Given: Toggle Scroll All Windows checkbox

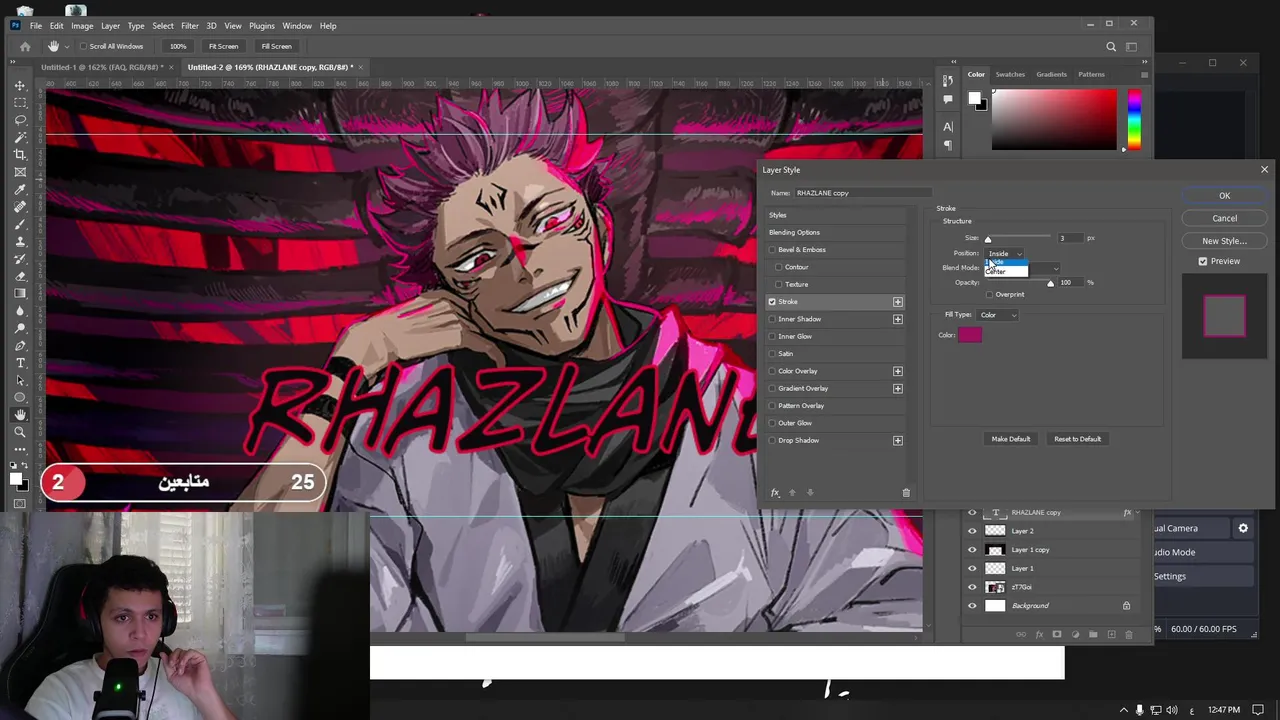Looking at the screenshot, I should click(84, 46).
